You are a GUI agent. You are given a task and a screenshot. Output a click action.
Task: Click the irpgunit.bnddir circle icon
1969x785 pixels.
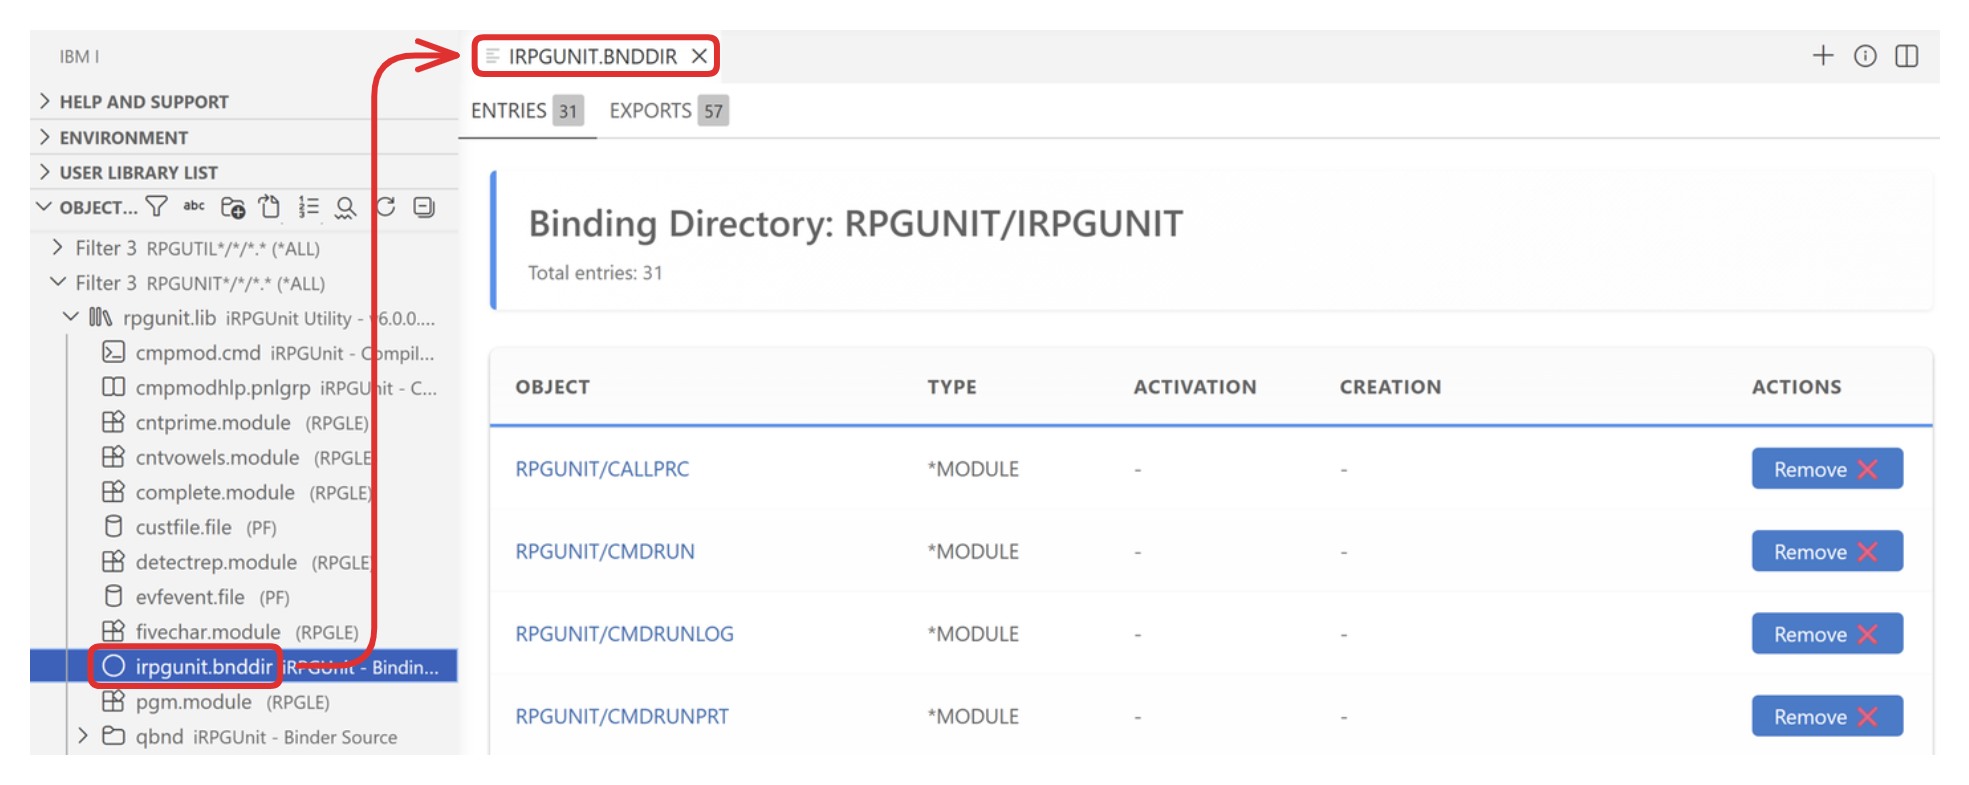(114, 666)
